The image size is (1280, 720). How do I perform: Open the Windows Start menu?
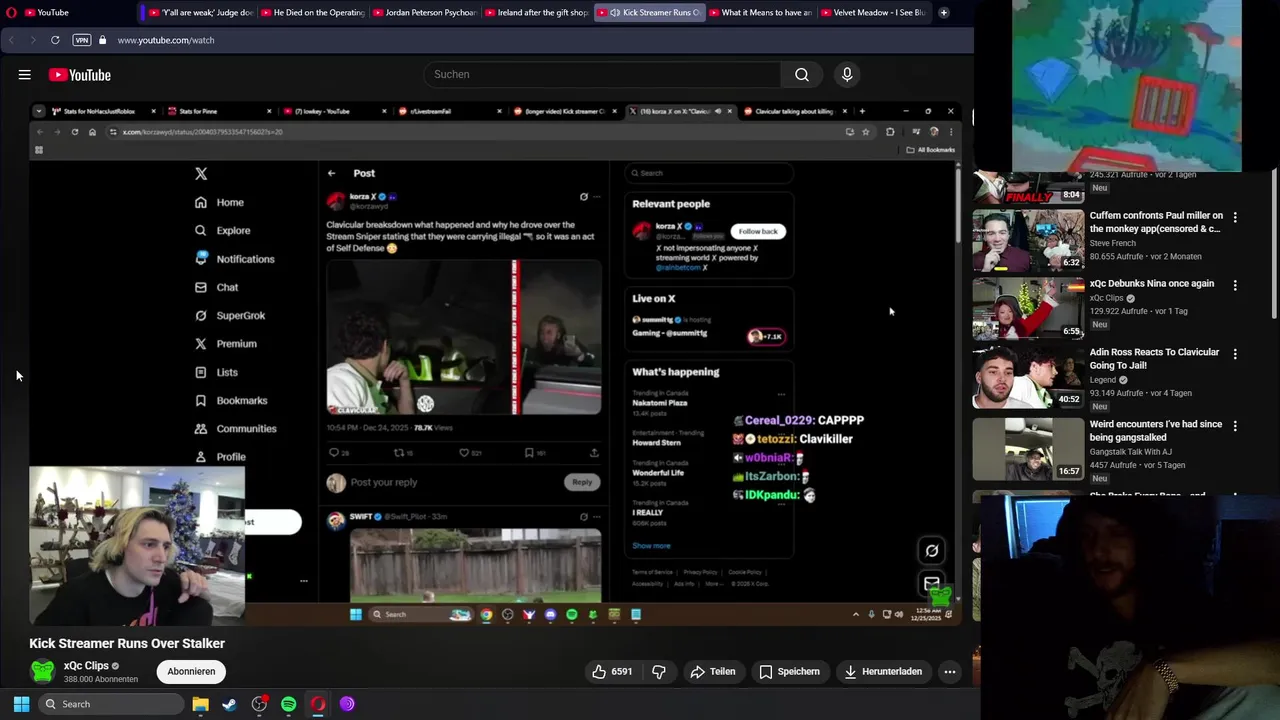(x=21, y=704)
